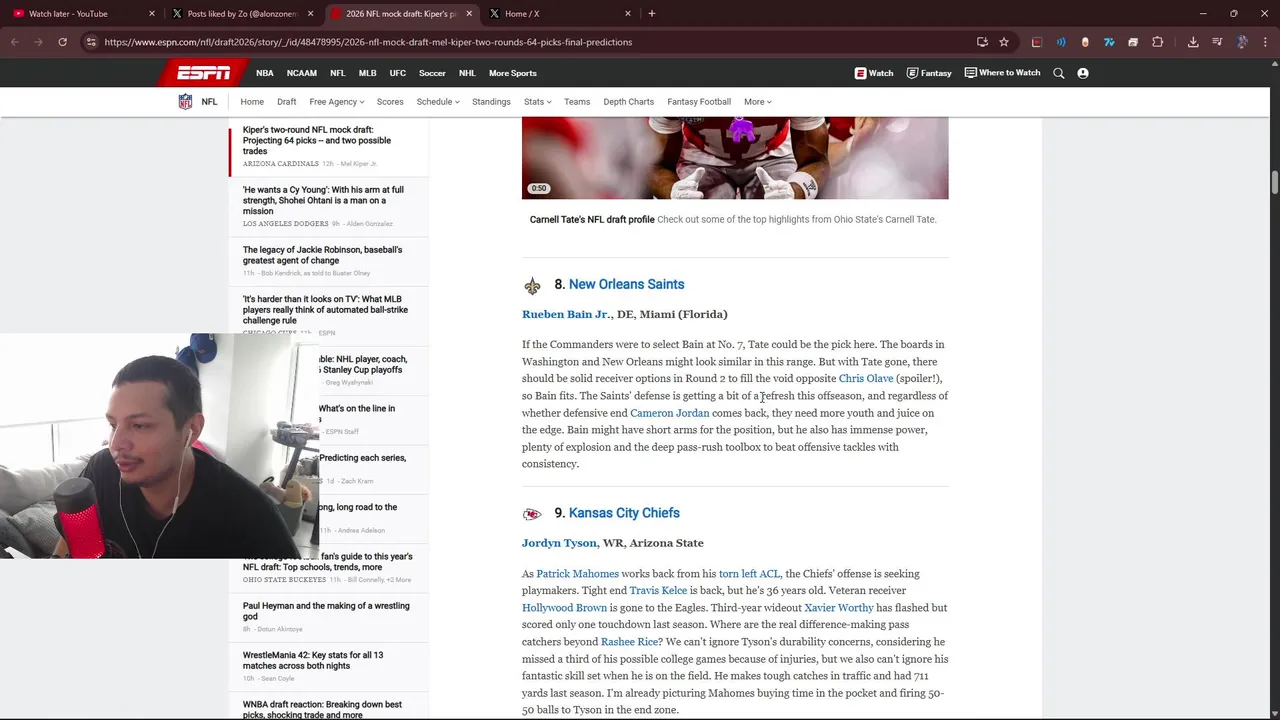Image resolution: width=1280 pixels, height=720 pixels.
Task: Play the Carnell Tate draft profile video
Action: point(735,158)
